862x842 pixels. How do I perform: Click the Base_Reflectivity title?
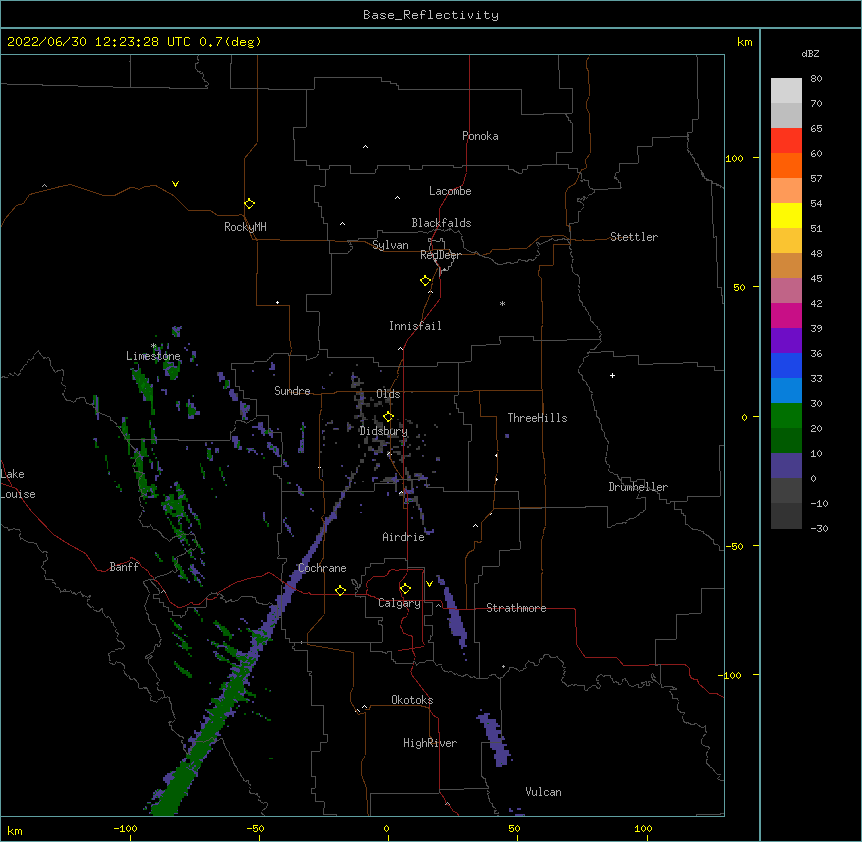point(431,15)
